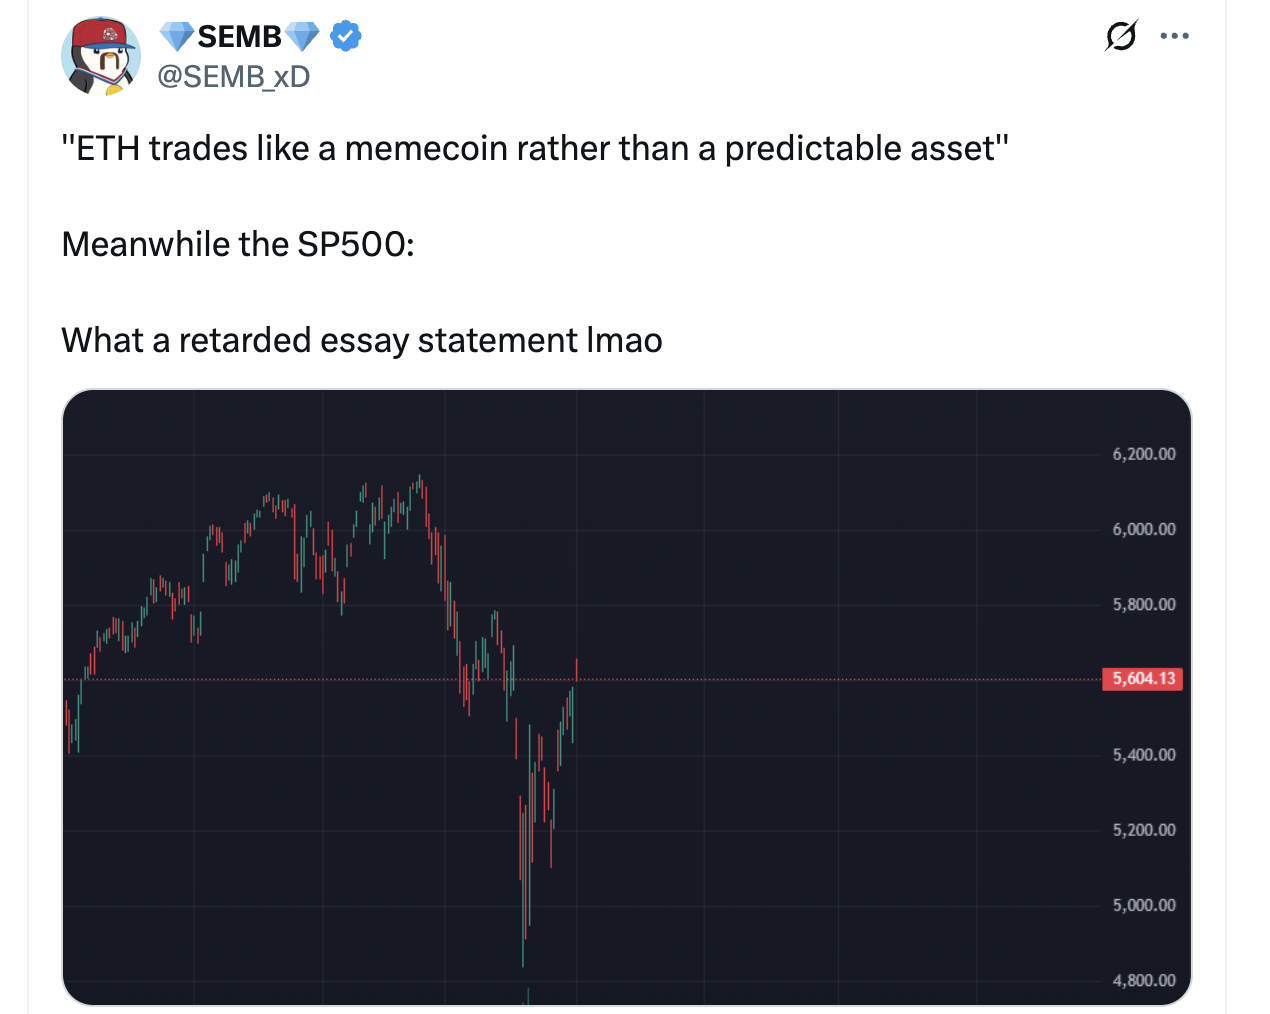1270x1014 pixels.
Task: Click the red 5,604.13 price label
Action: click(1142, 679)
